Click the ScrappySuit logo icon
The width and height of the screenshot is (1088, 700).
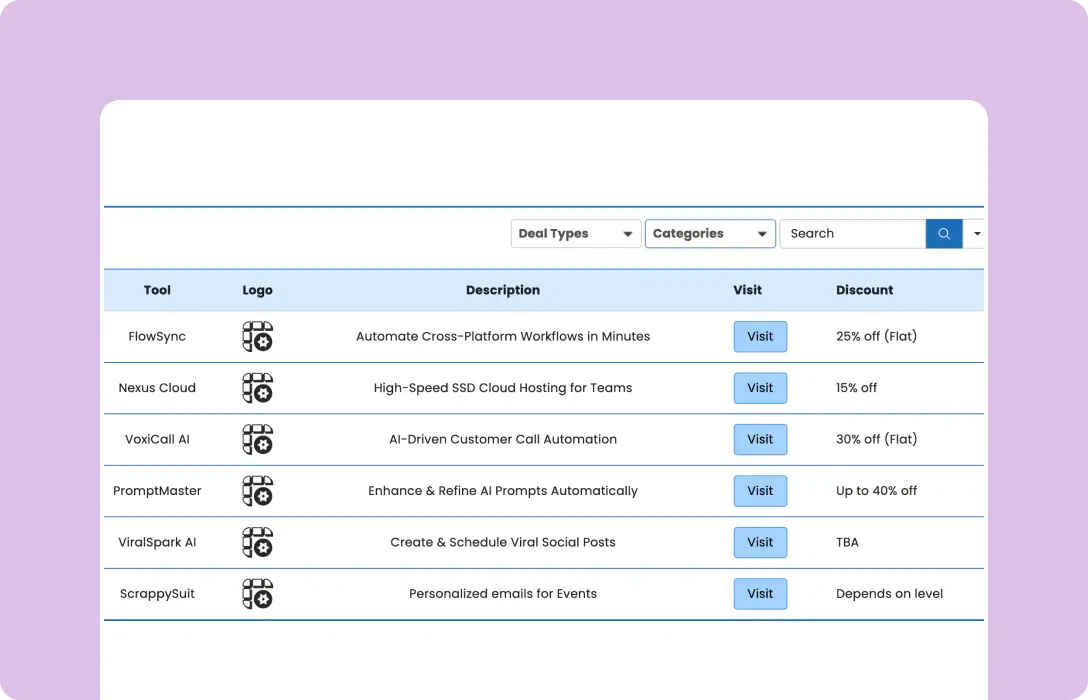point(257,594)
